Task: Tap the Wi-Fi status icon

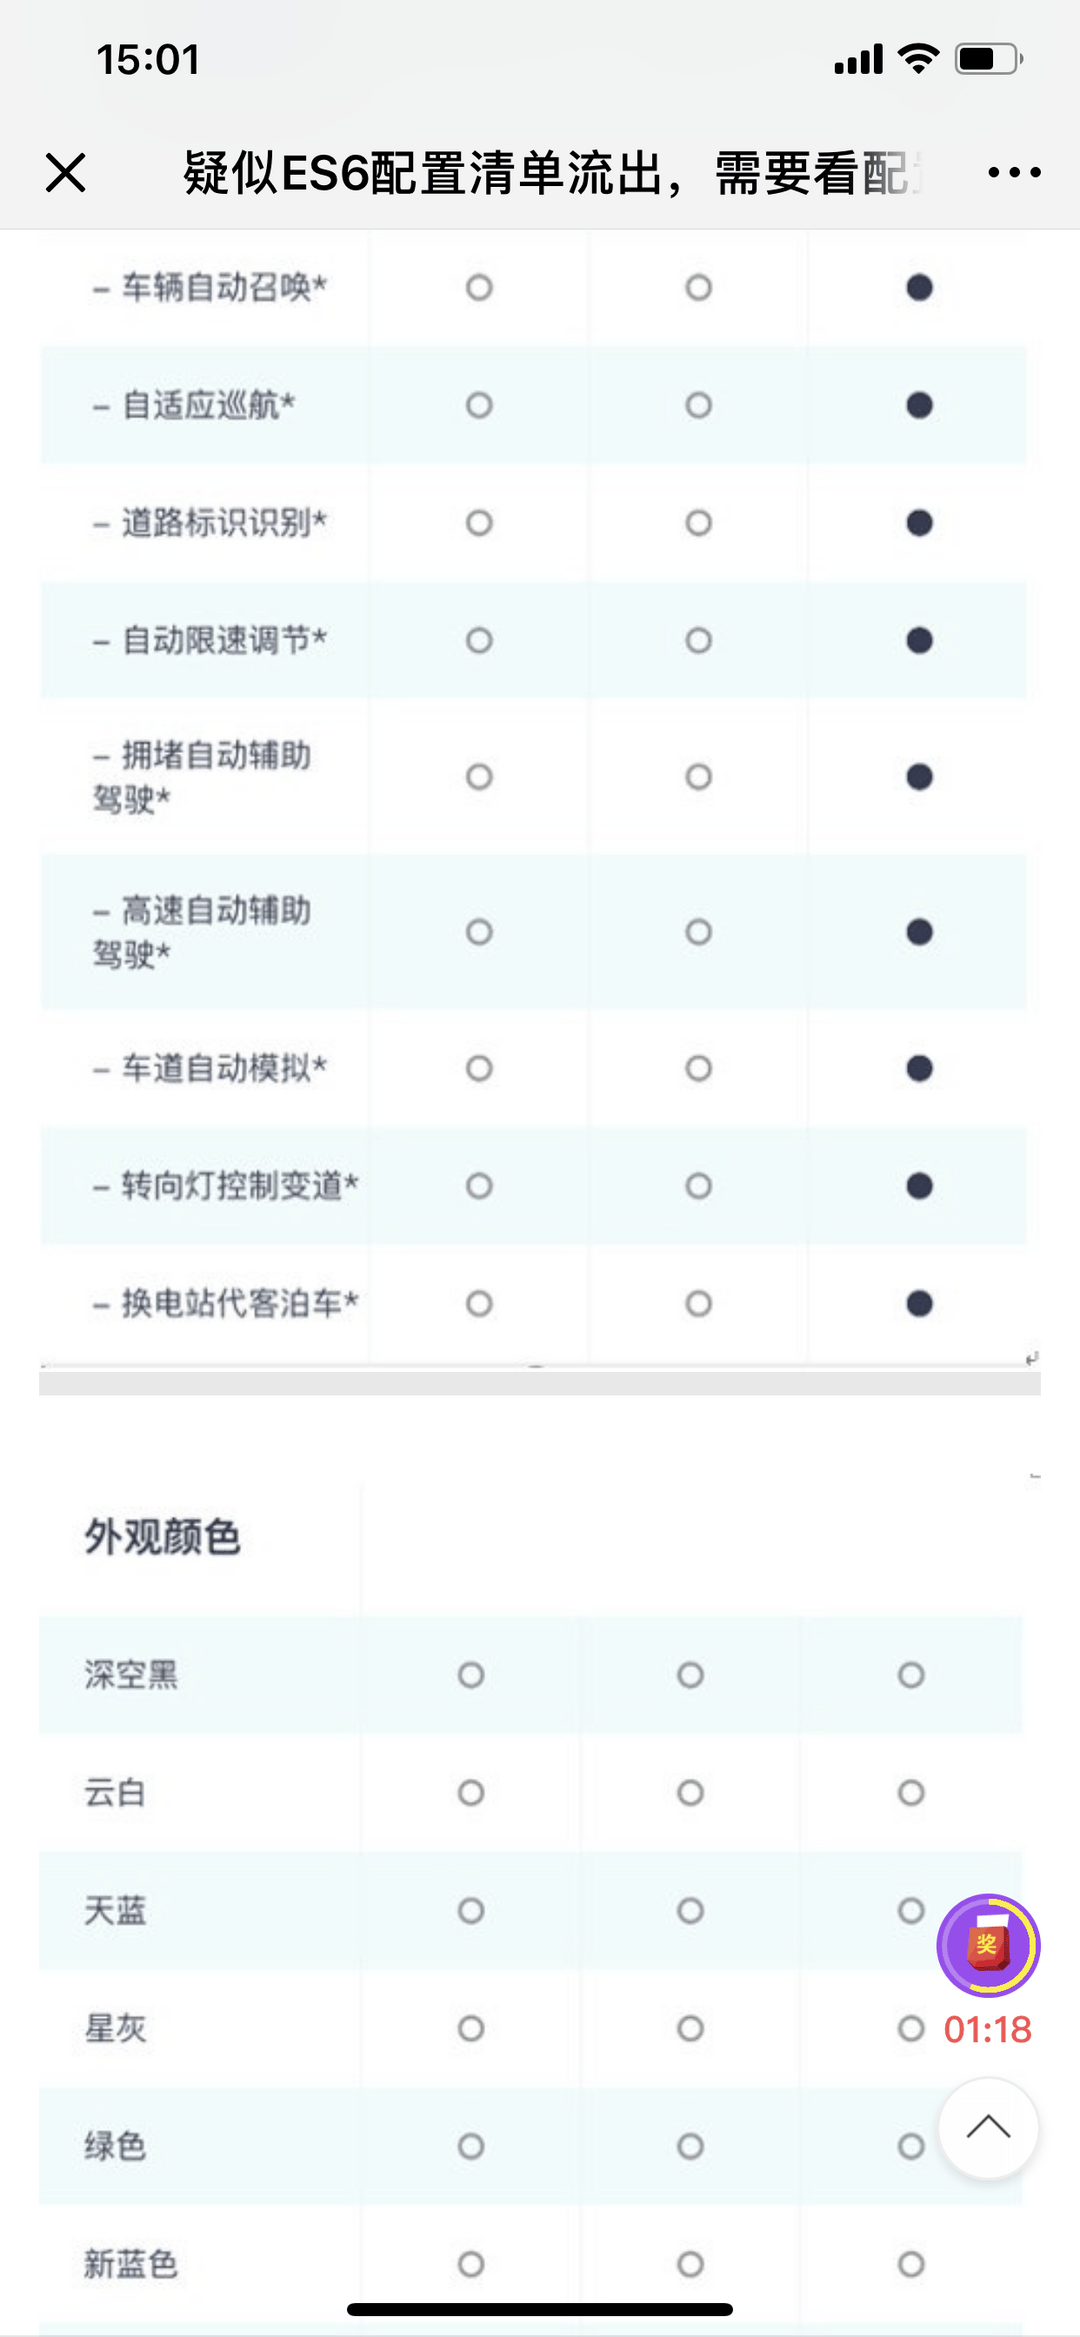Action: pyautogui.click(x=918, y=59)
